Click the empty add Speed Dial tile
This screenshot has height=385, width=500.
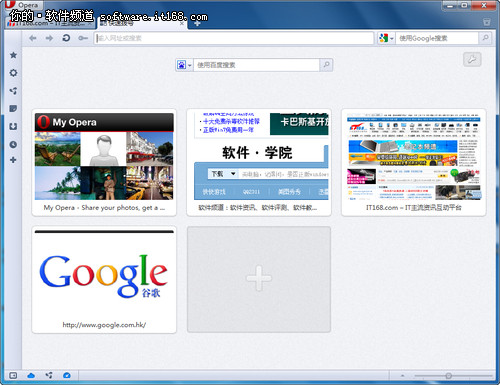pos(259,279)
